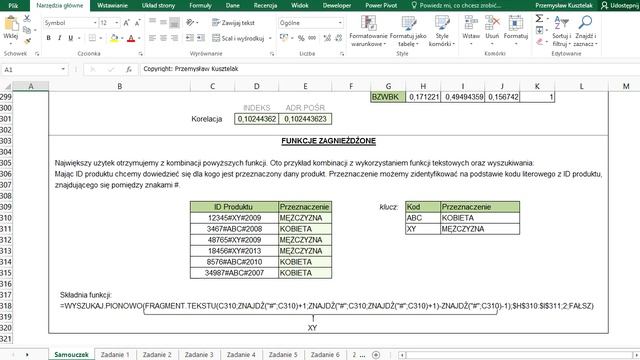The width and height of the screenshot is (640, 360).
Task: Click the Udostępnij share button
Action: click(620, 5)
